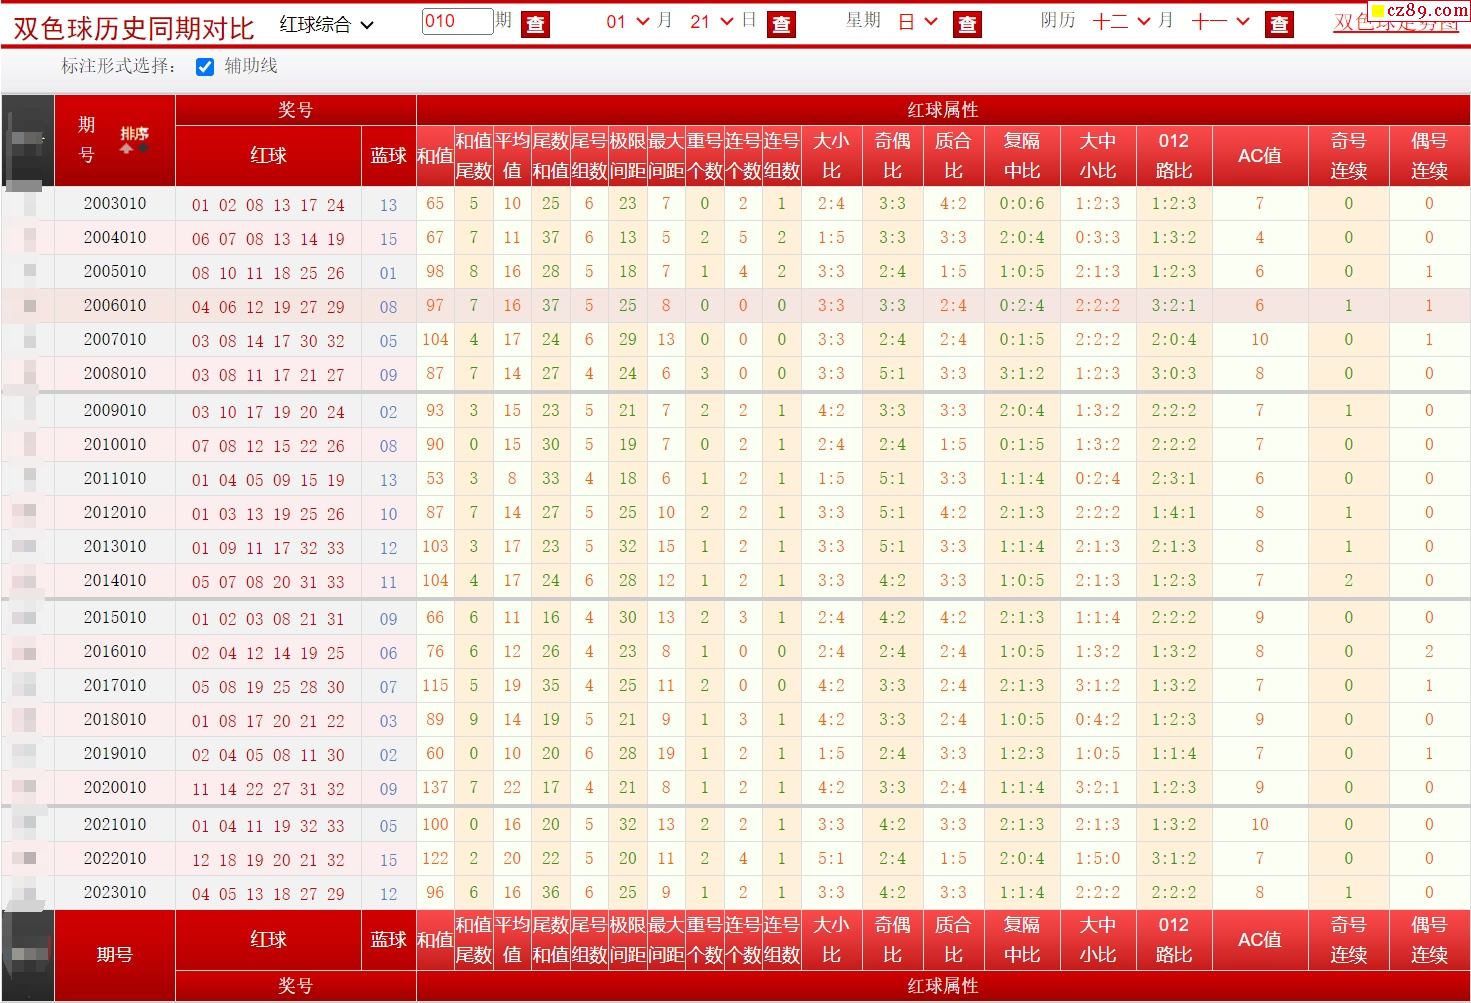Click the top 蓝球 column header

[x=388, y=156]
